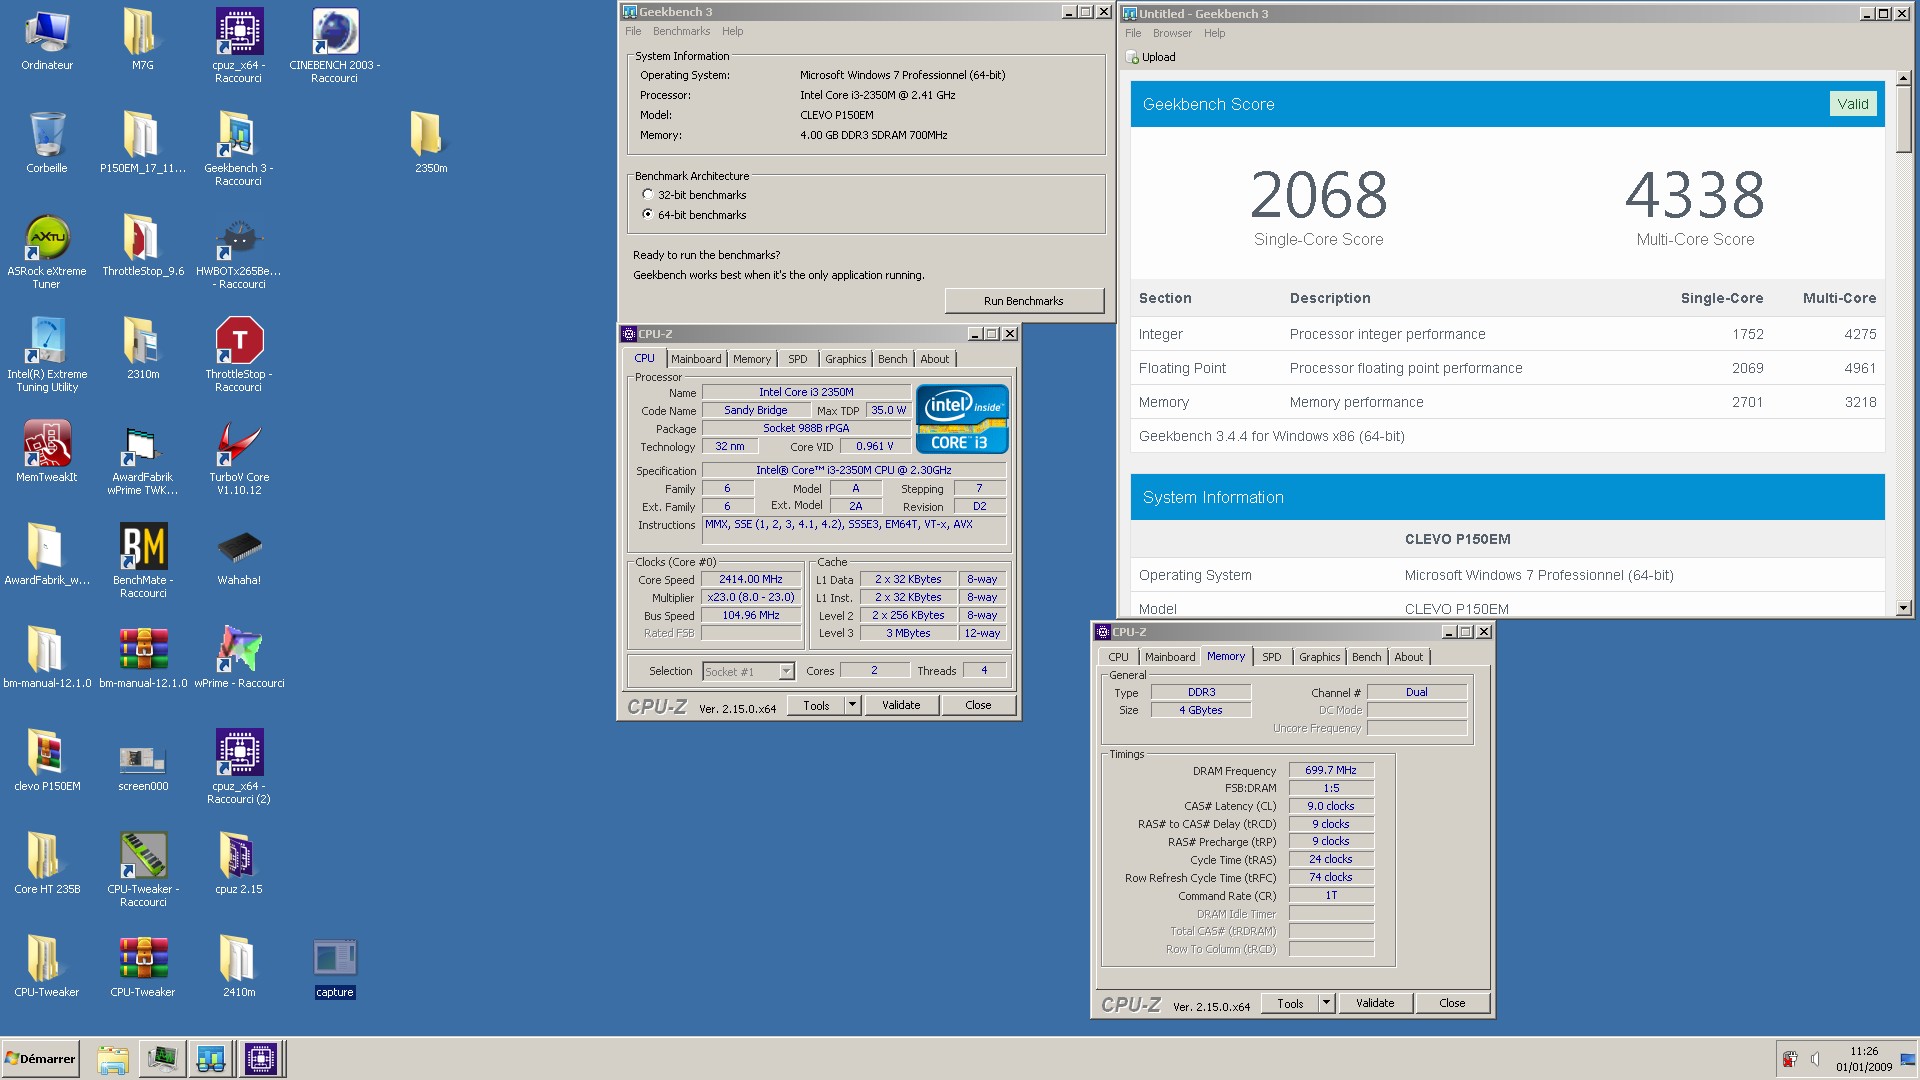This screenshot has width=1920, height=1080.
Task: Open the M7G folder icon
Action: tap(143, 33)
